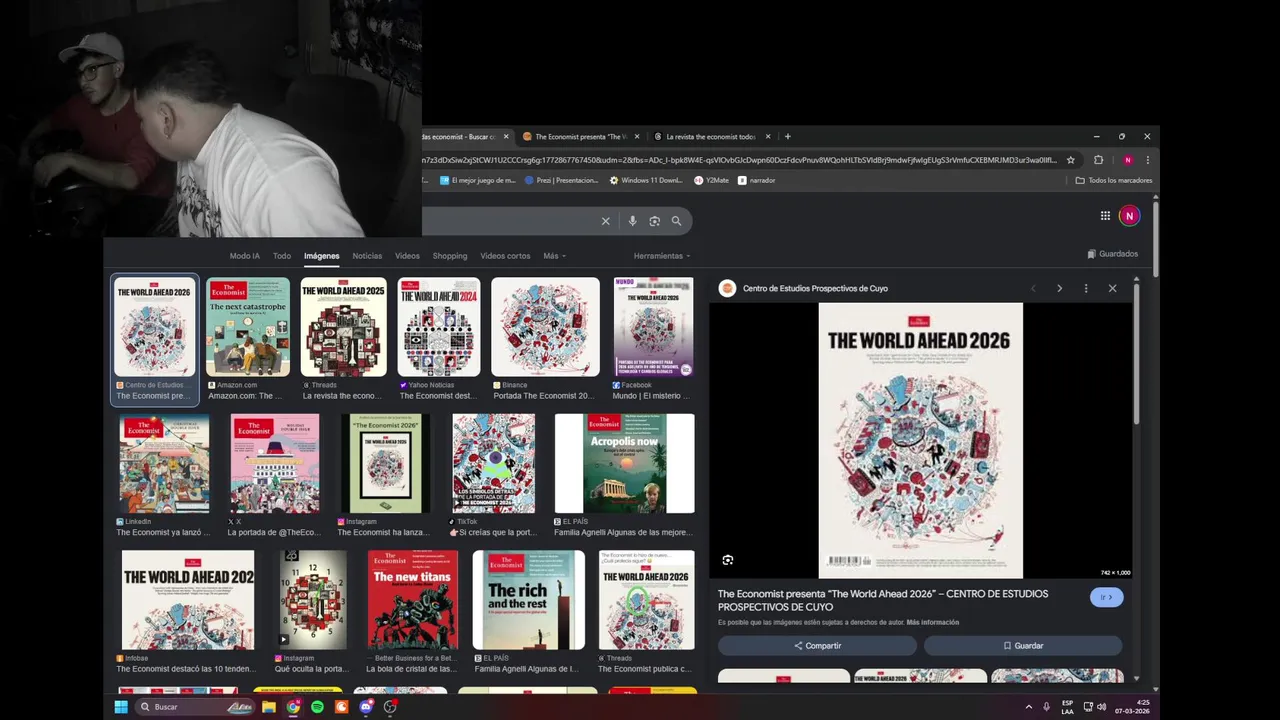Click the Compartir button
The height and width of the screenshot is (720, 1280).
817,646
